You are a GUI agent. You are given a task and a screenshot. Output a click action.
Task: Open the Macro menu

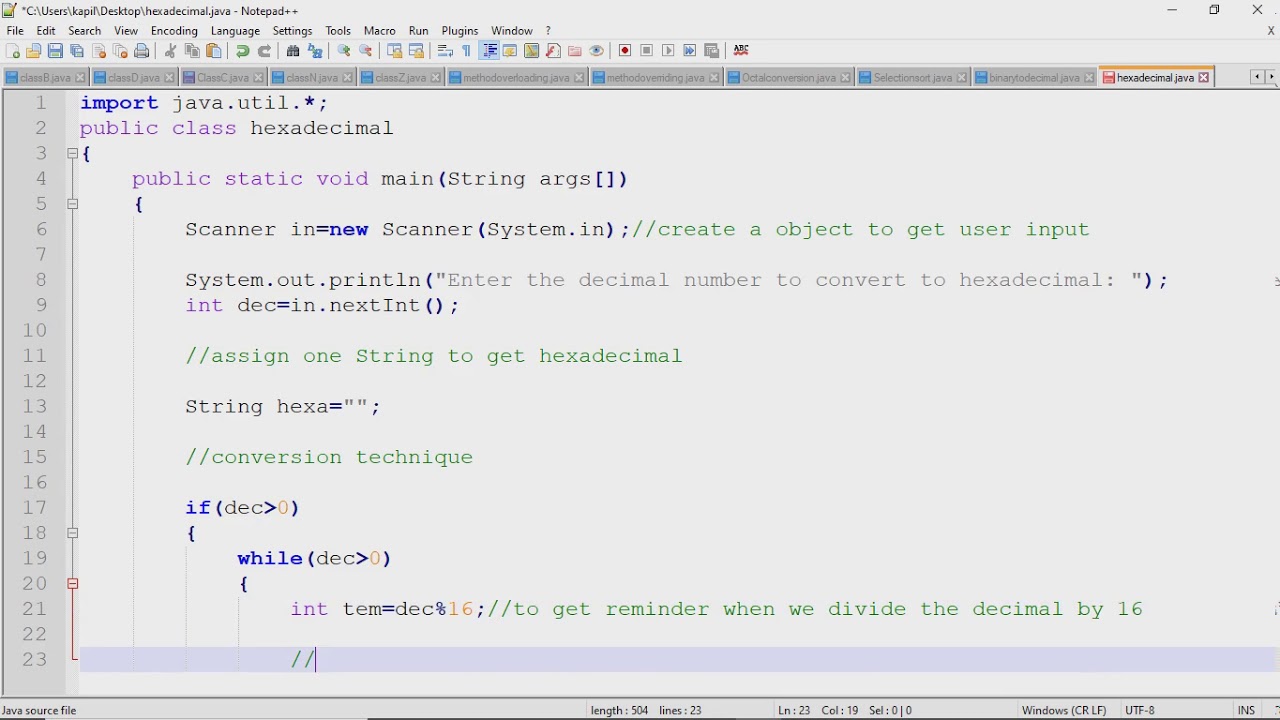click(380, 31)
